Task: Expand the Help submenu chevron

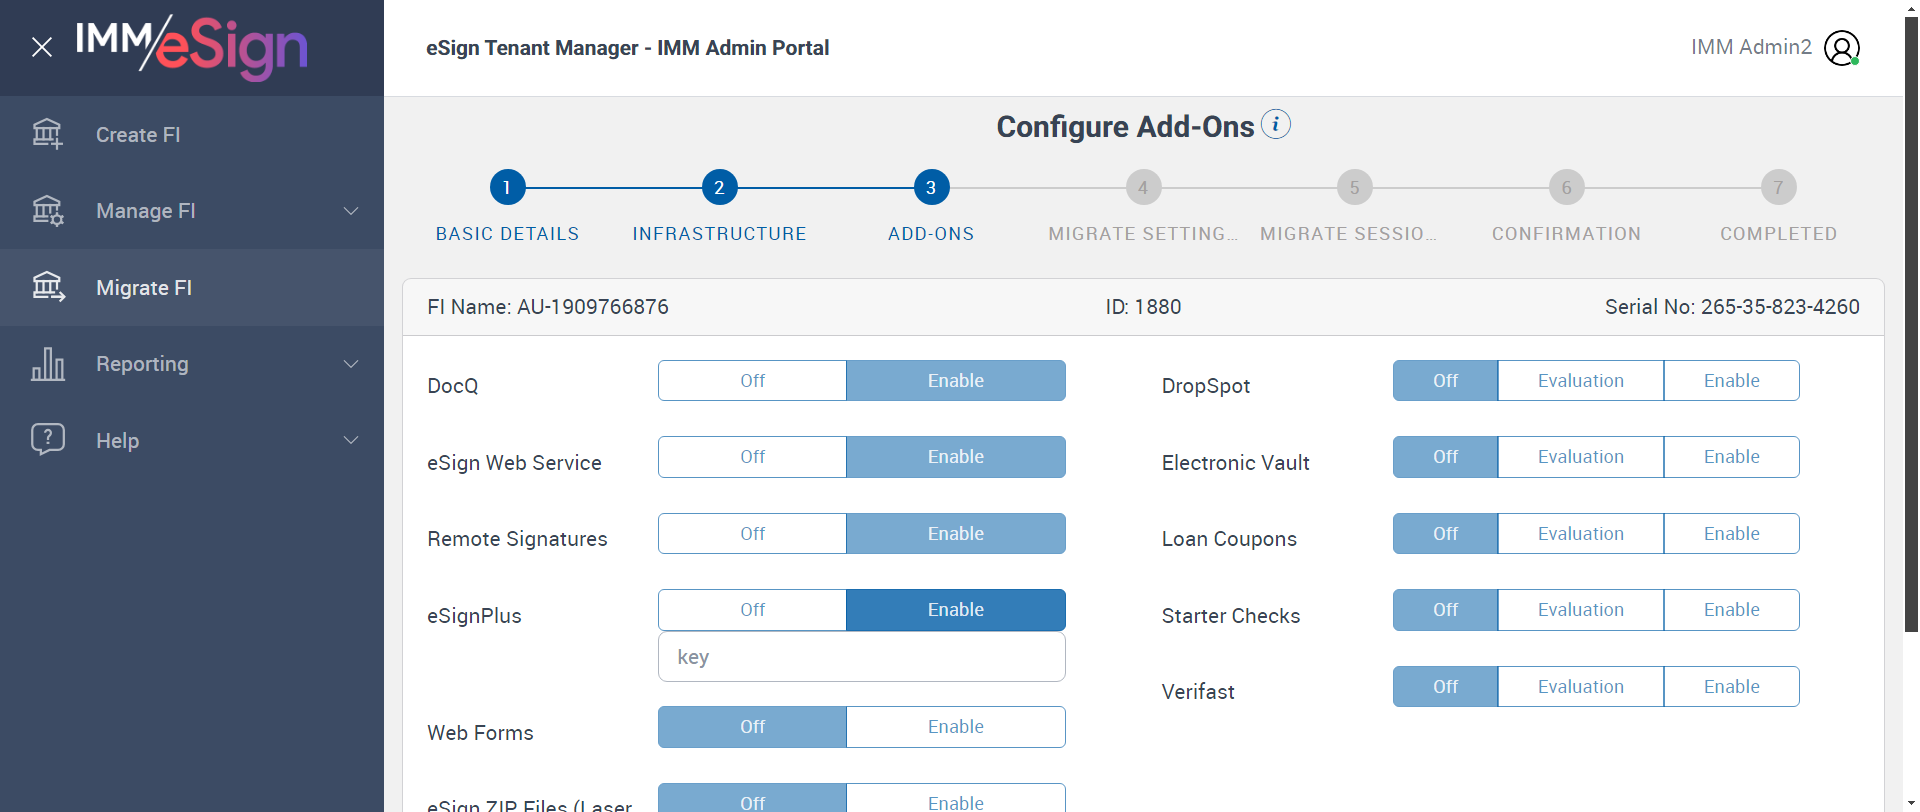Action: [351, 440]
